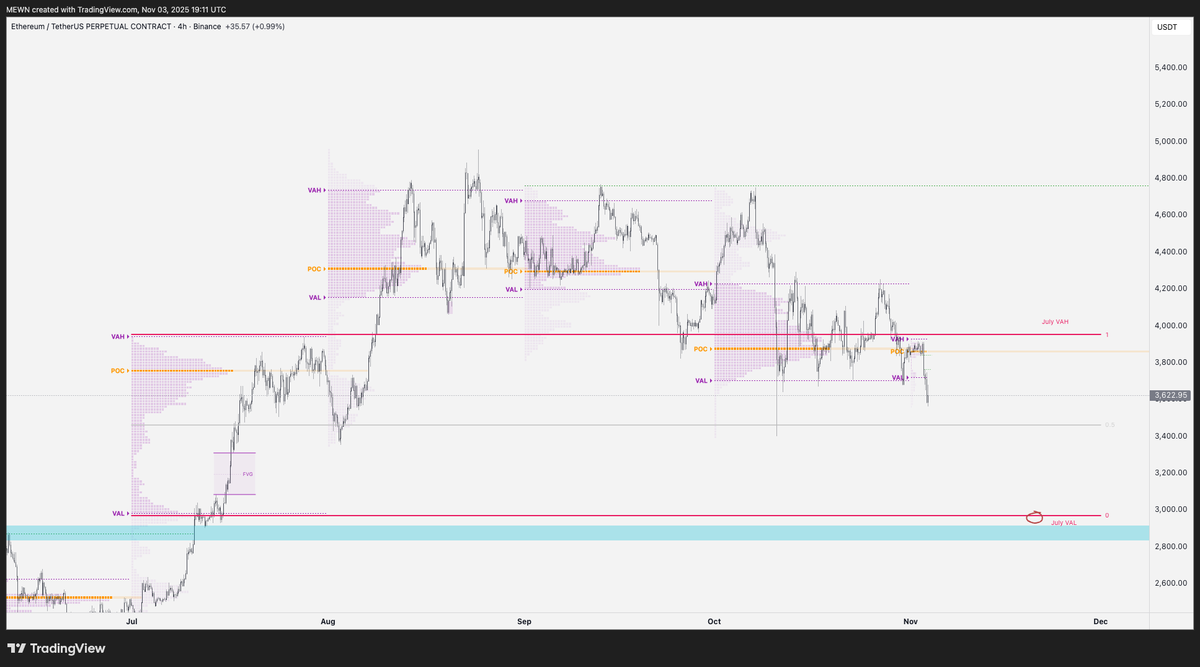Click the July profile VAL marker
The width and height of the screenshot is (1200, 667).
pos(118,513)
